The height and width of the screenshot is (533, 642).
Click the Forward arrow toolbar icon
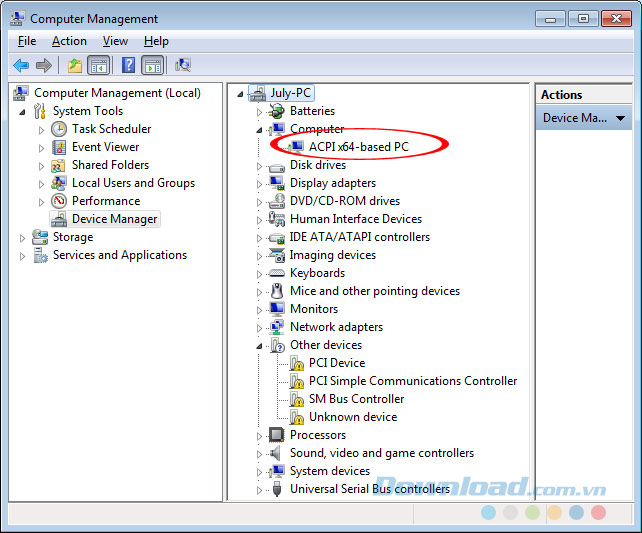point(44,65)
